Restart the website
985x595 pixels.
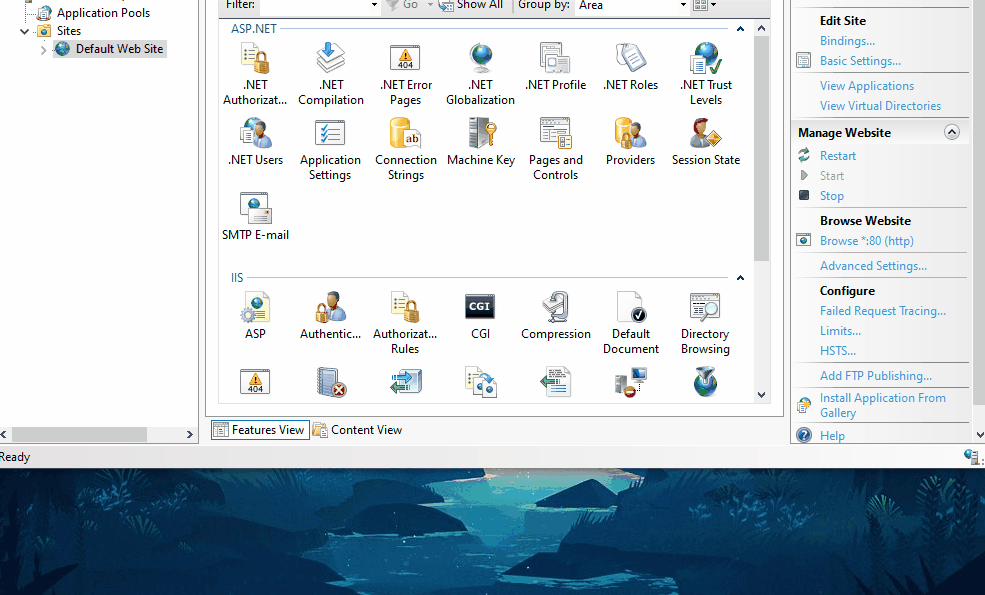837,156
